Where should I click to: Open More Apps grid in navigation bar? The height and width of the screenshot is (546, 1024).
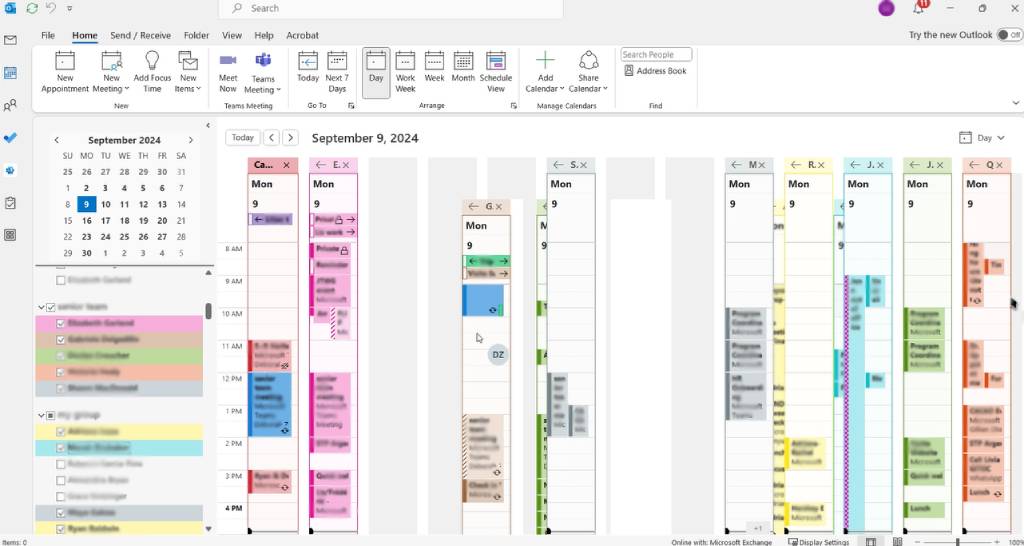10,235
